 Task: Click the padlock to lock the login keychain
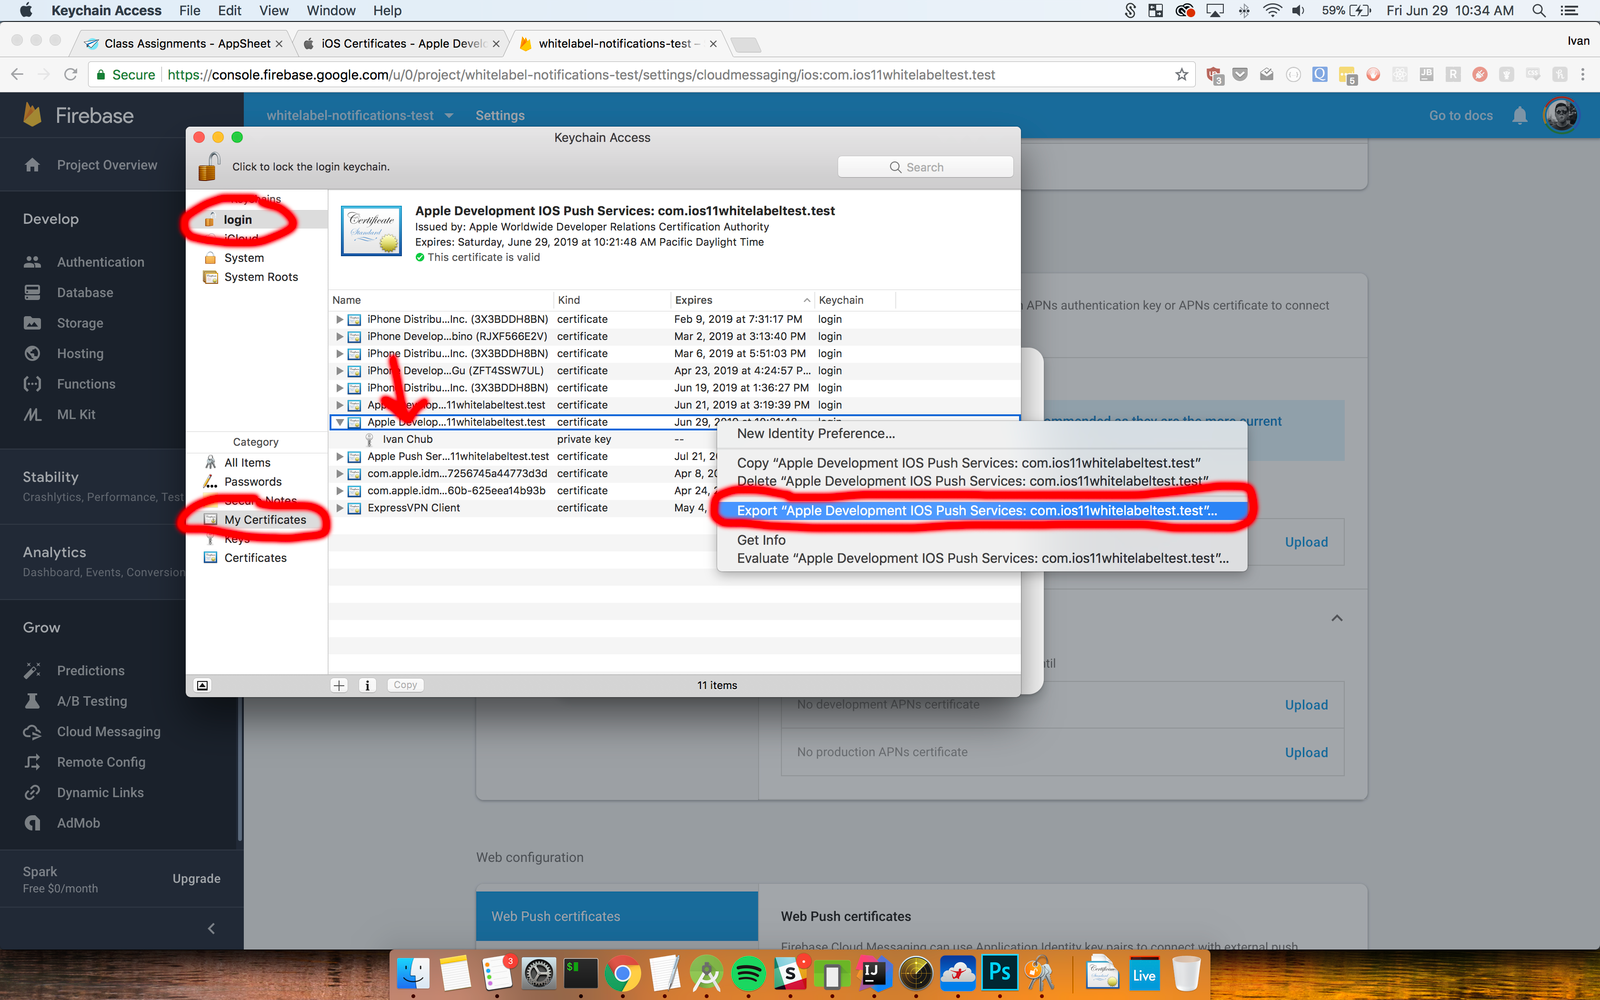click(209, 167)
